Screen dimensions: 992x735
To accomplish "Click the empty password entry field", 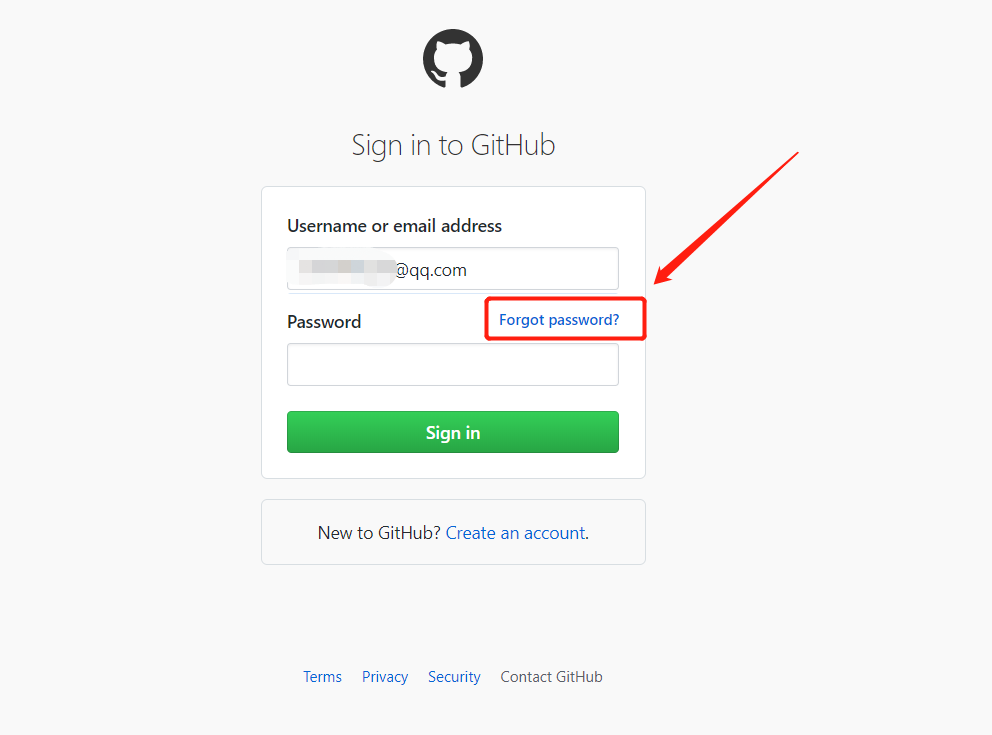I will point(452,364).
